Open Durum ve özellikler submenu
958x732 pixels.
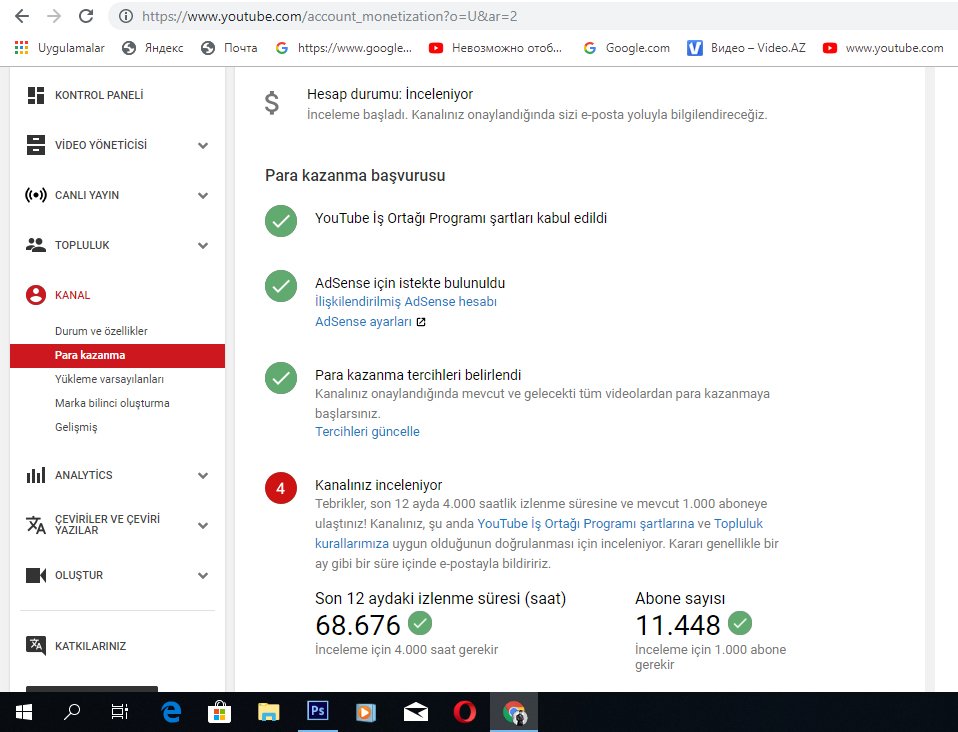pyautogui.click(x=101, y=331)
